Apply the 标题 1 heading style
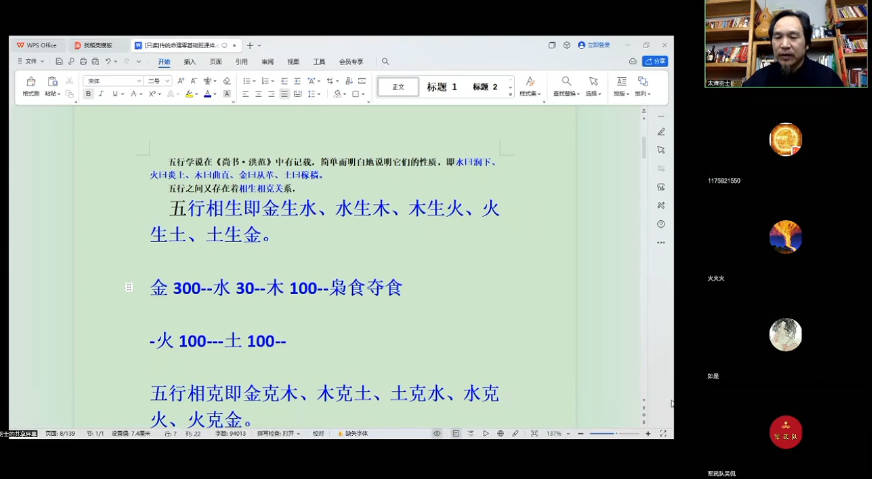The height and width of the screenshot is (479, 872). pos(441,87)
